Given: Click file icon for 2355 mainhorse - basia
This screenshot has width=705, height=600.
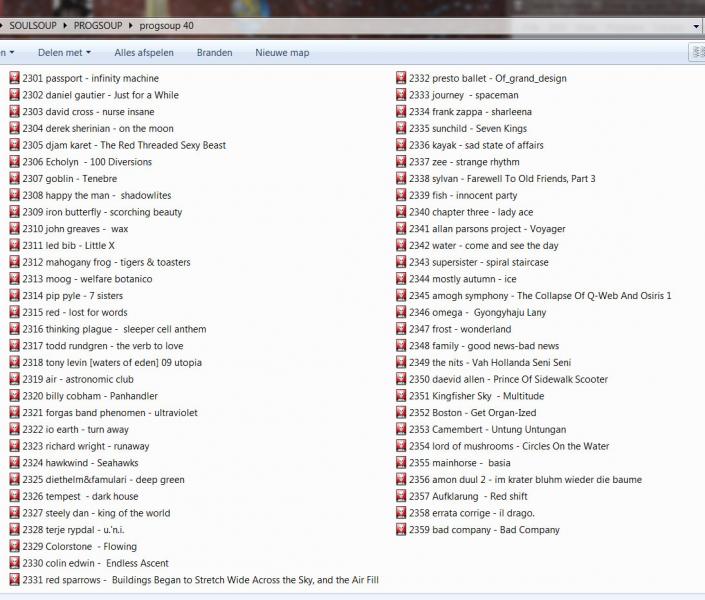Looking at the screenshot, I should click(401, 463).
